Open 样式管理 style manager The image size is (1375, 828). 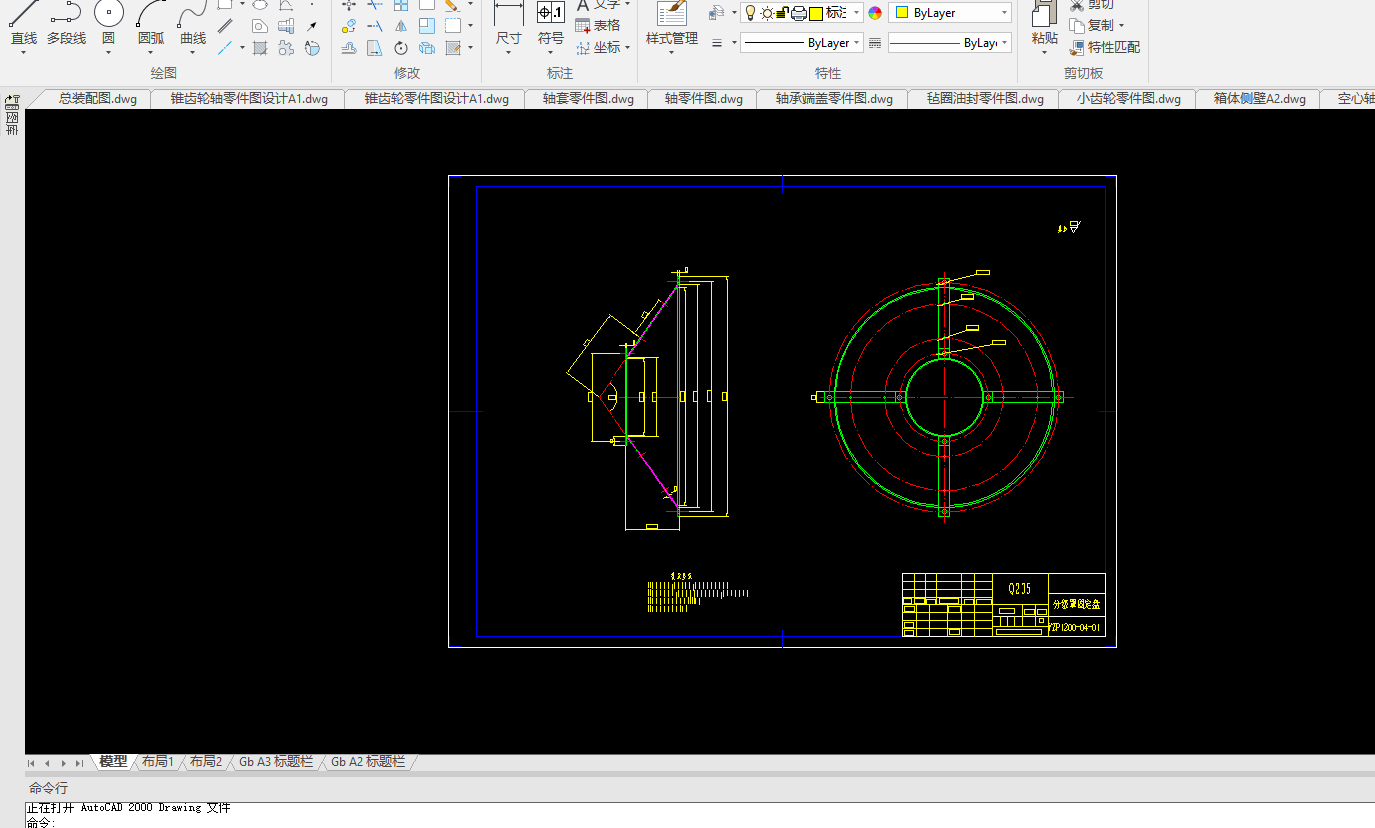point(672,24)
